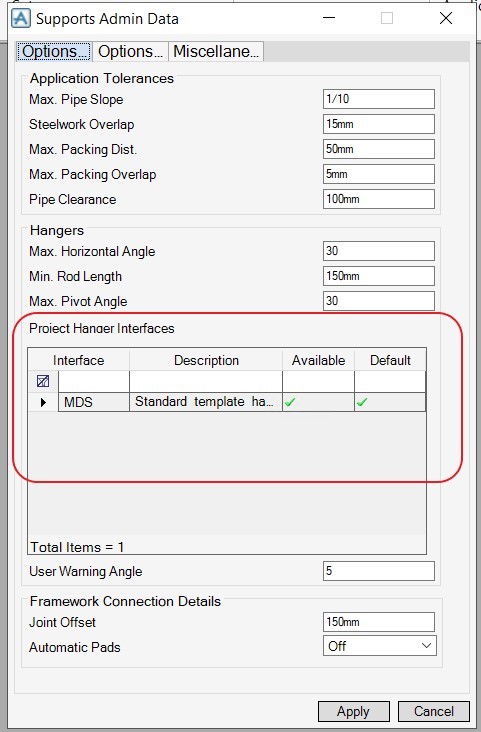This screenshot has width=481, height=732.
Task: Close the Supports Admin Data window
Action: [446, 18]
